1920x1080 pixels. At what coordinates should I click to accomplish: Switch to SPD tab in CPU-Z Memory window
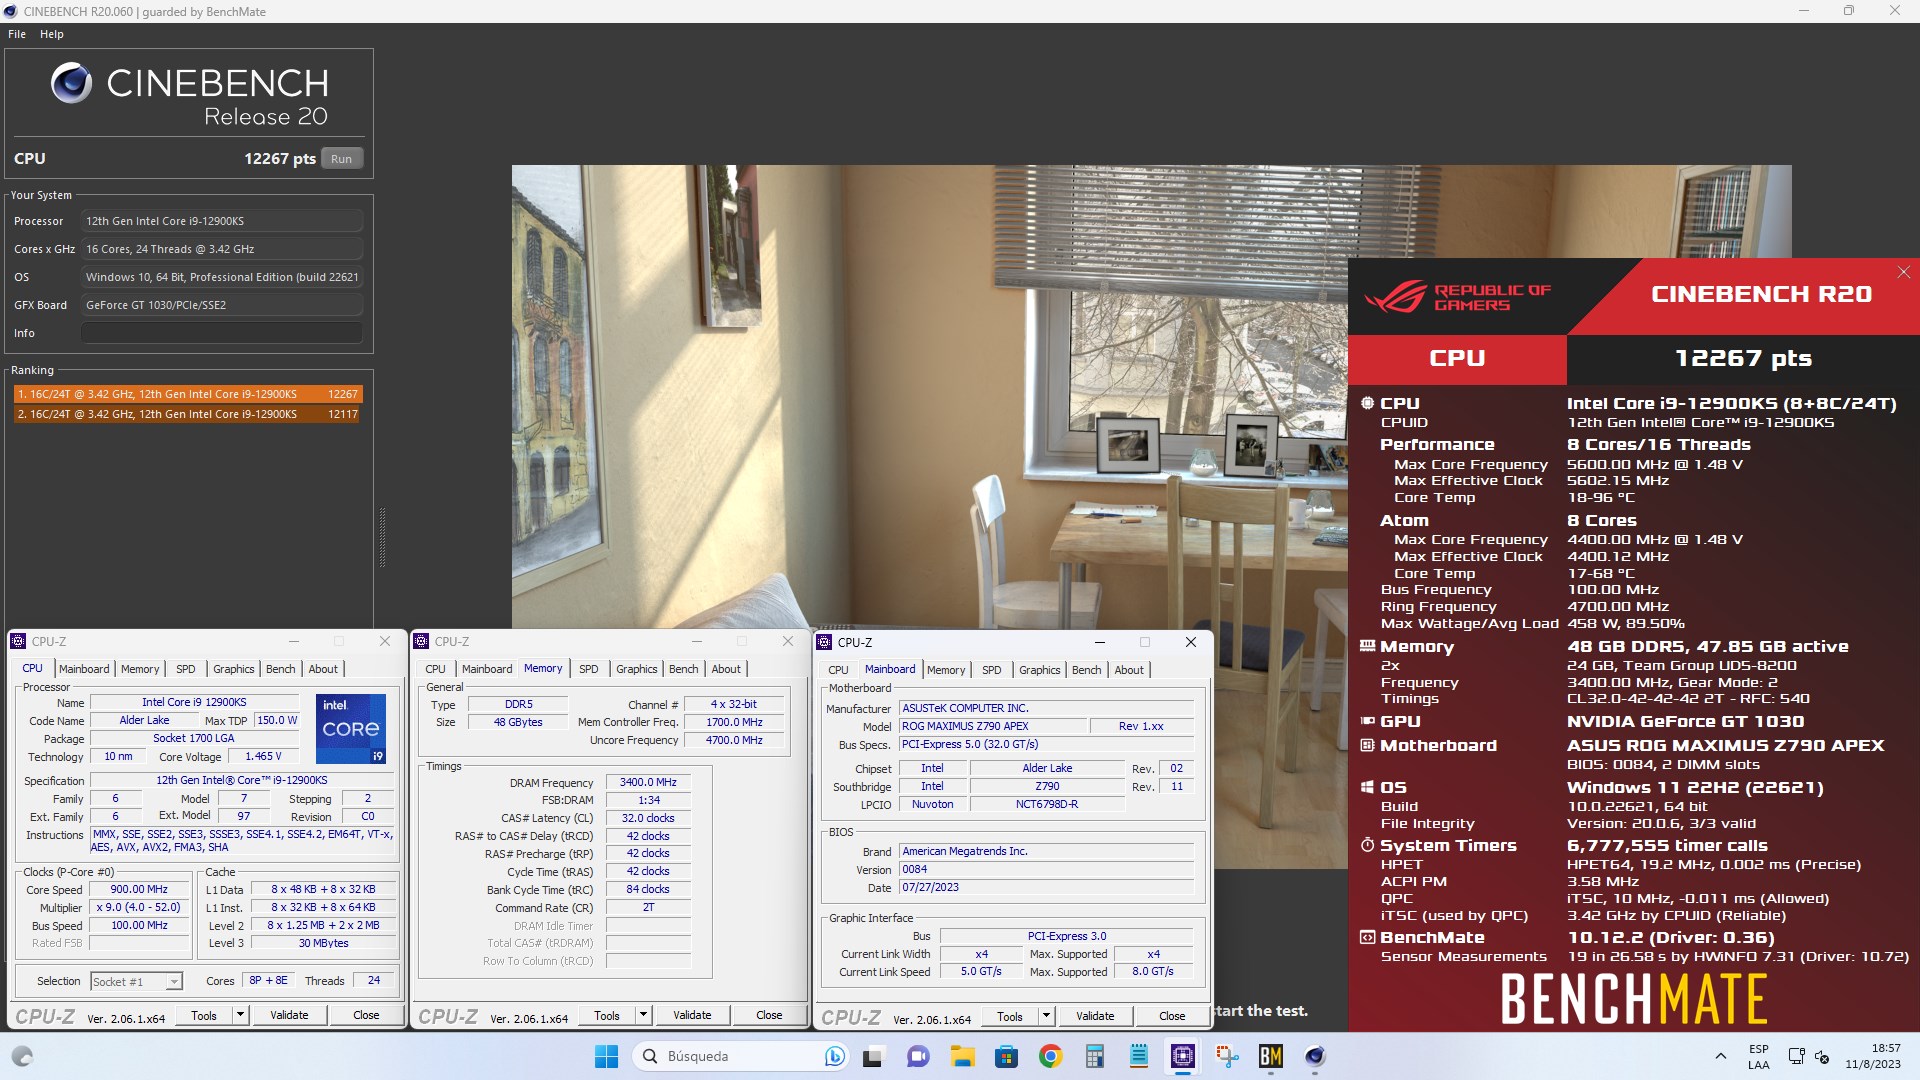coord(589,669)
